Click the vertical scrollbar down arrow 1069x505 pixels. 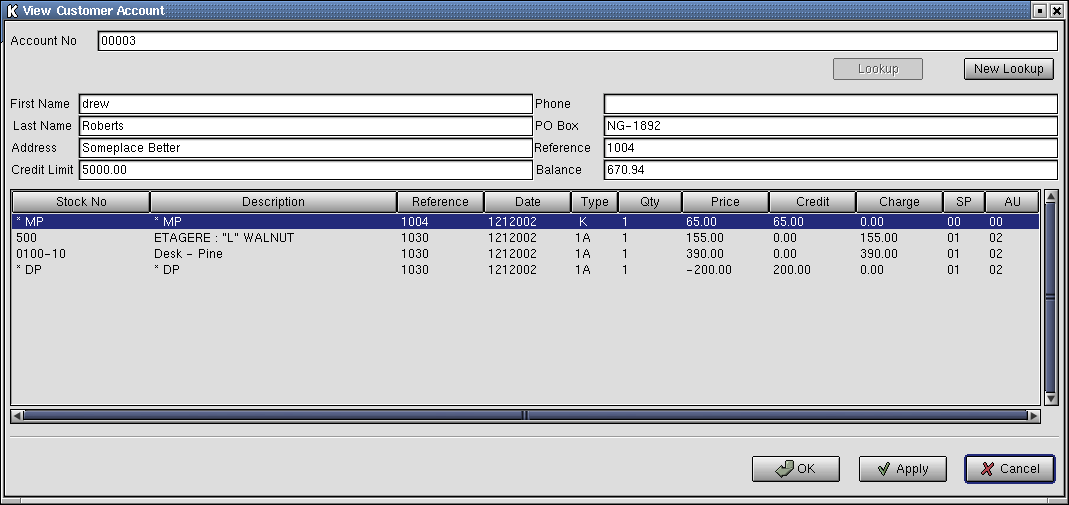(x=1050, y=399)
